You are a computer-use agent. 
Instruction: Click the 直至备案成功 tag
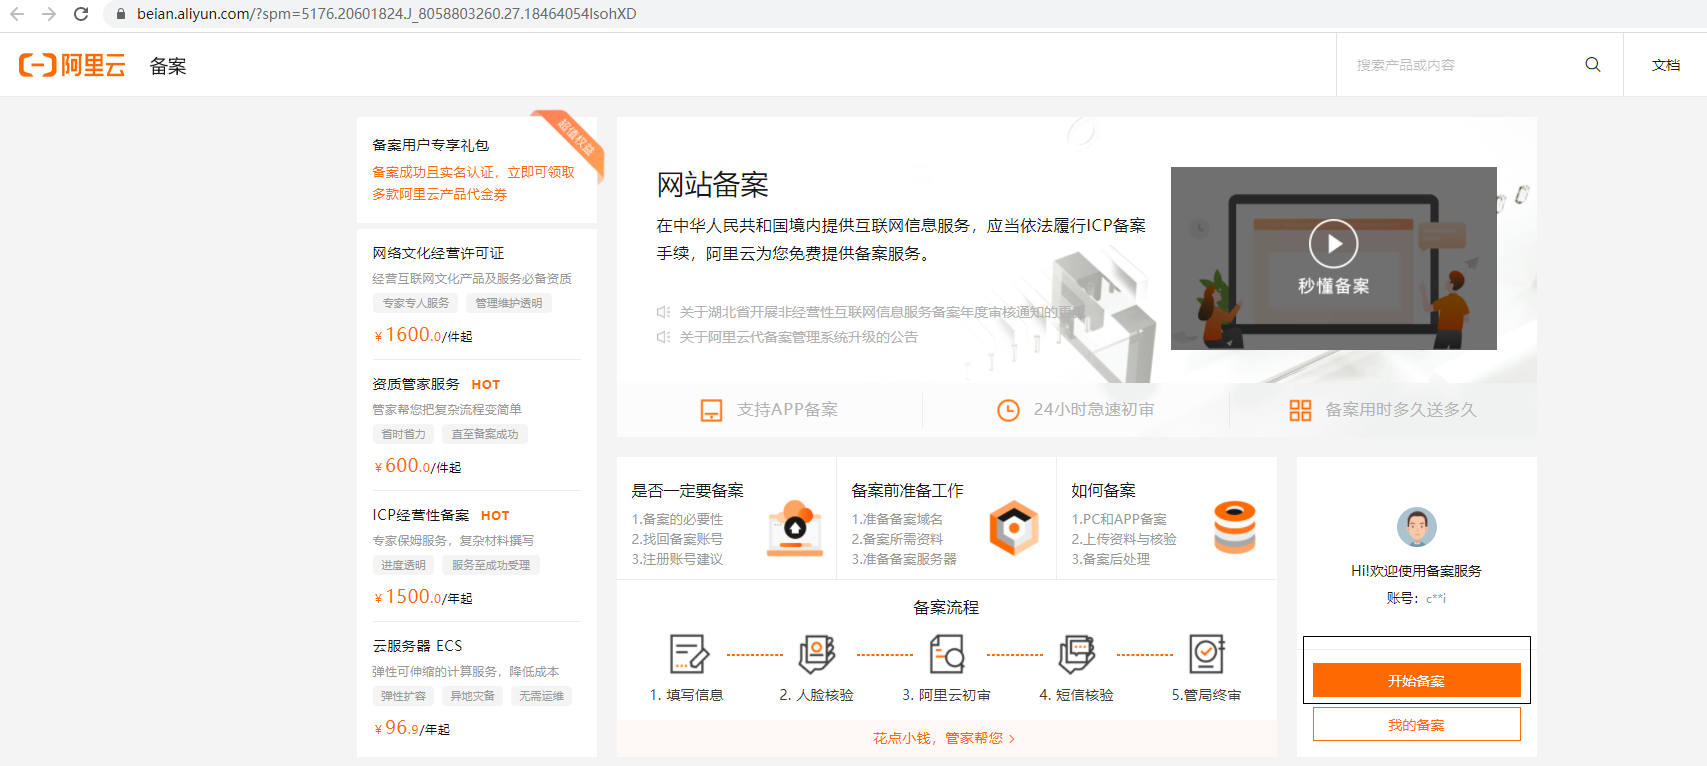pos(485,434)
